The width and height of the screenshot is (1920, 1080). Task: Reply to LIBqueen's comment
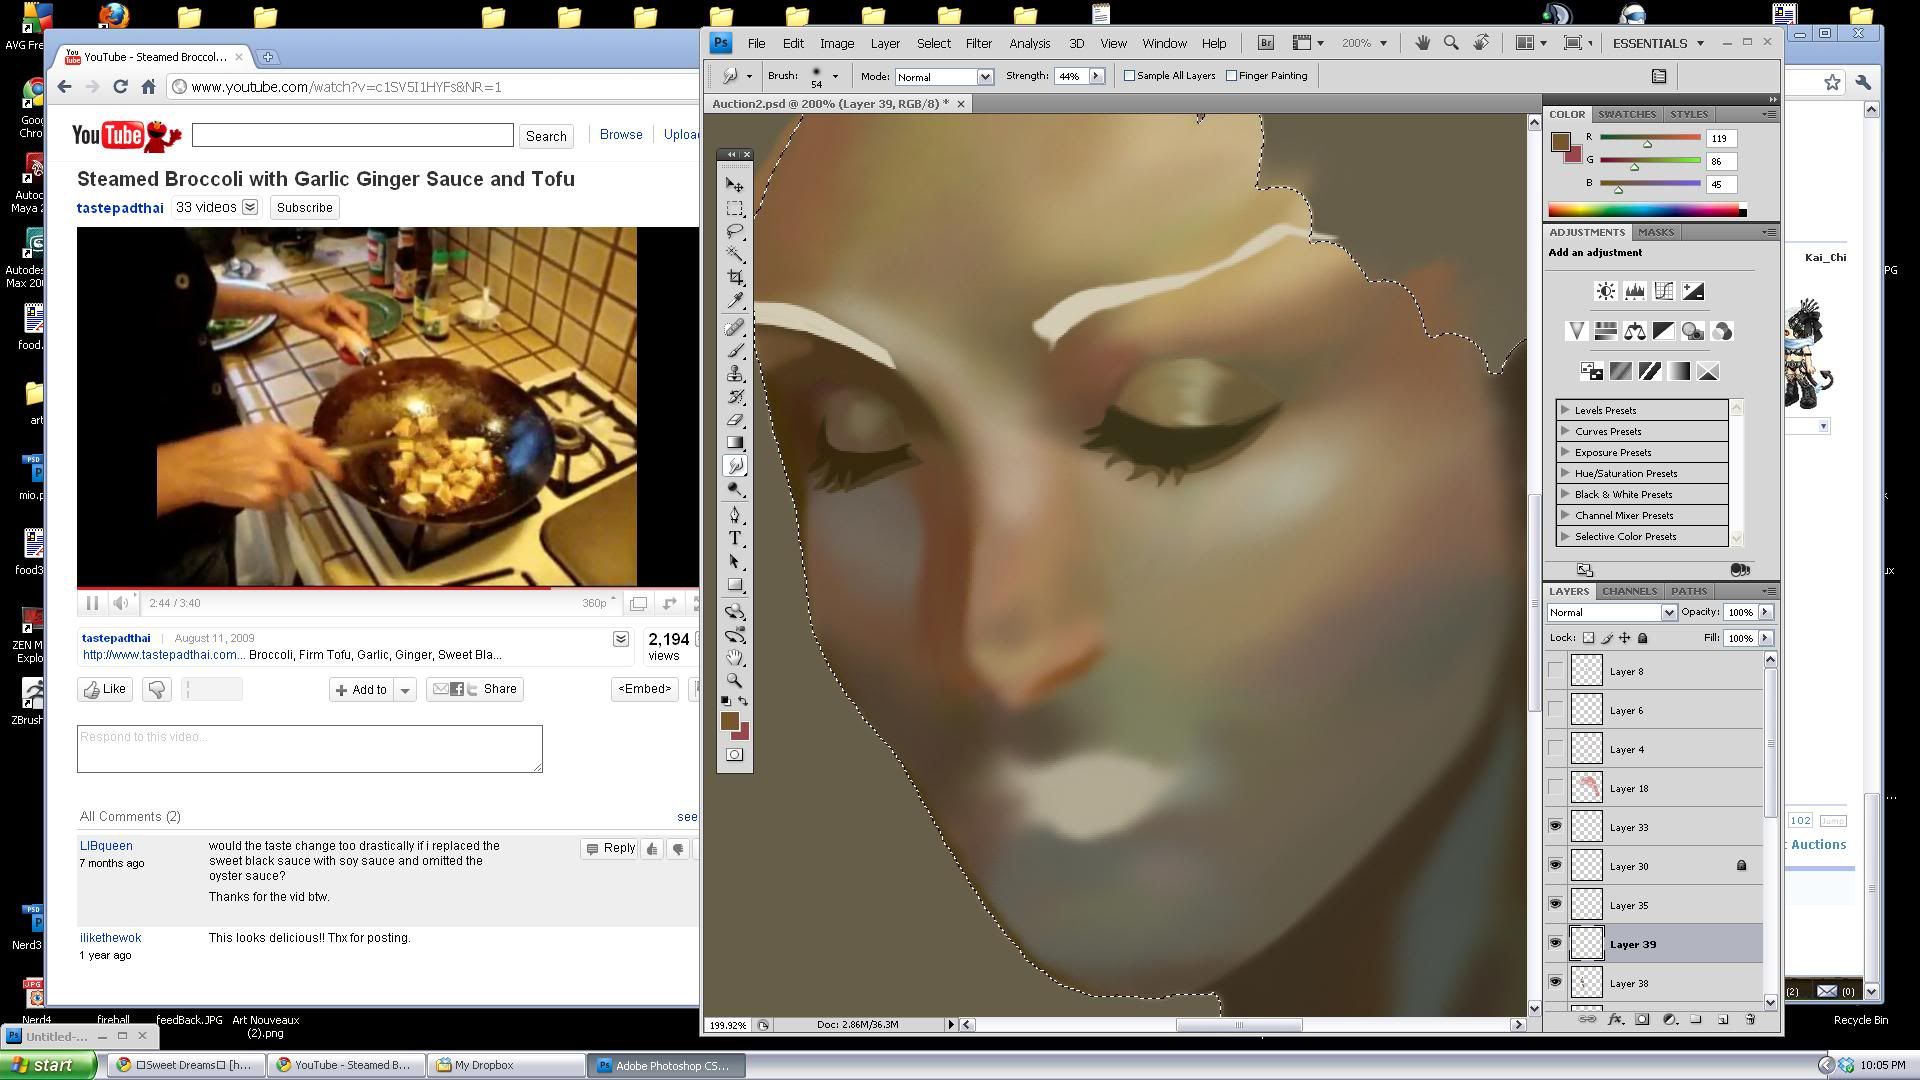click(610, 848)
